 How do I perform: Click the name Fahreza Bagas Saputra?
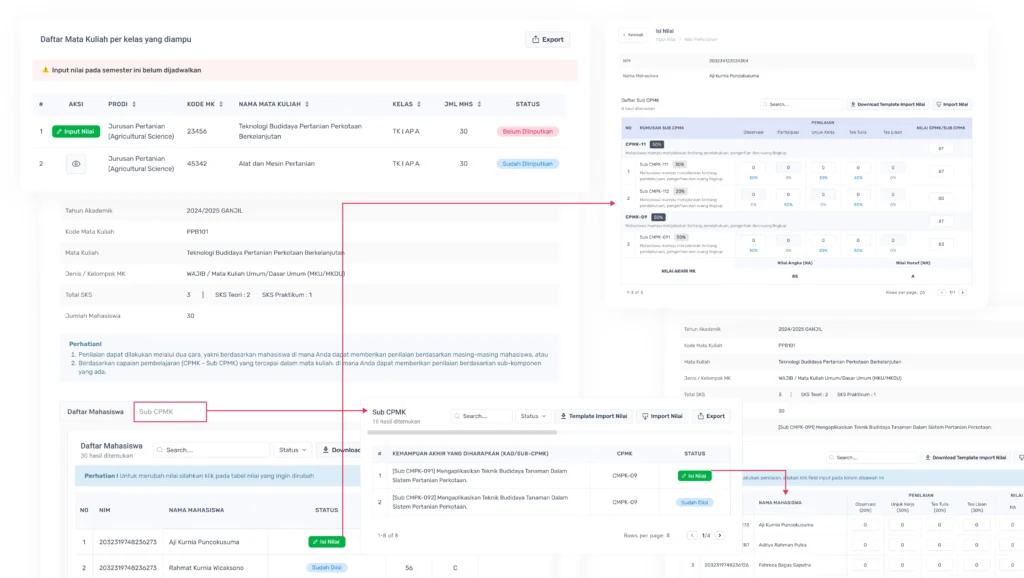pos(785,565)
